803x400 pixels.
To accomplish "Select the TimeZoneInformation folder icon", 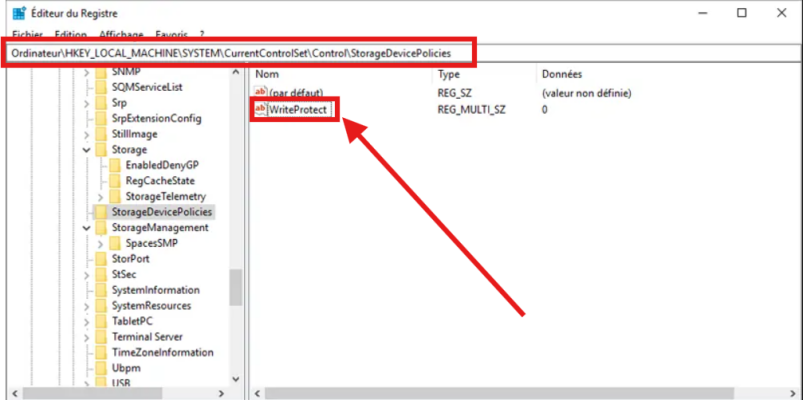I will point(101,352).
